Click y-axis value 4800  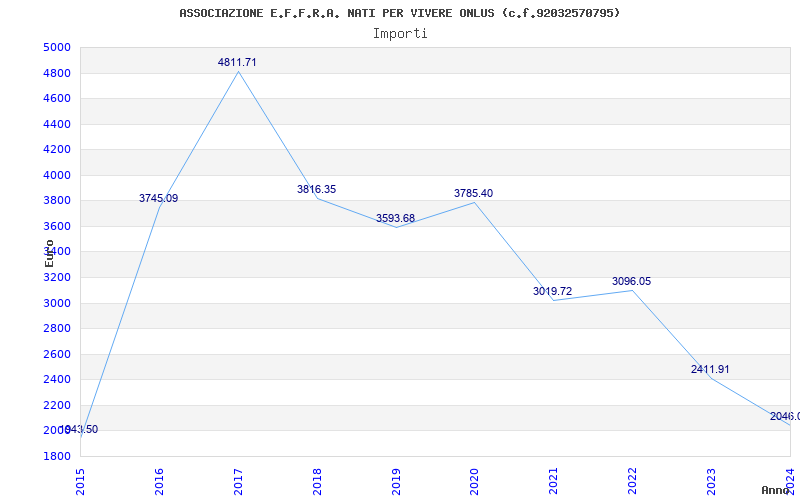click(56, 73)
